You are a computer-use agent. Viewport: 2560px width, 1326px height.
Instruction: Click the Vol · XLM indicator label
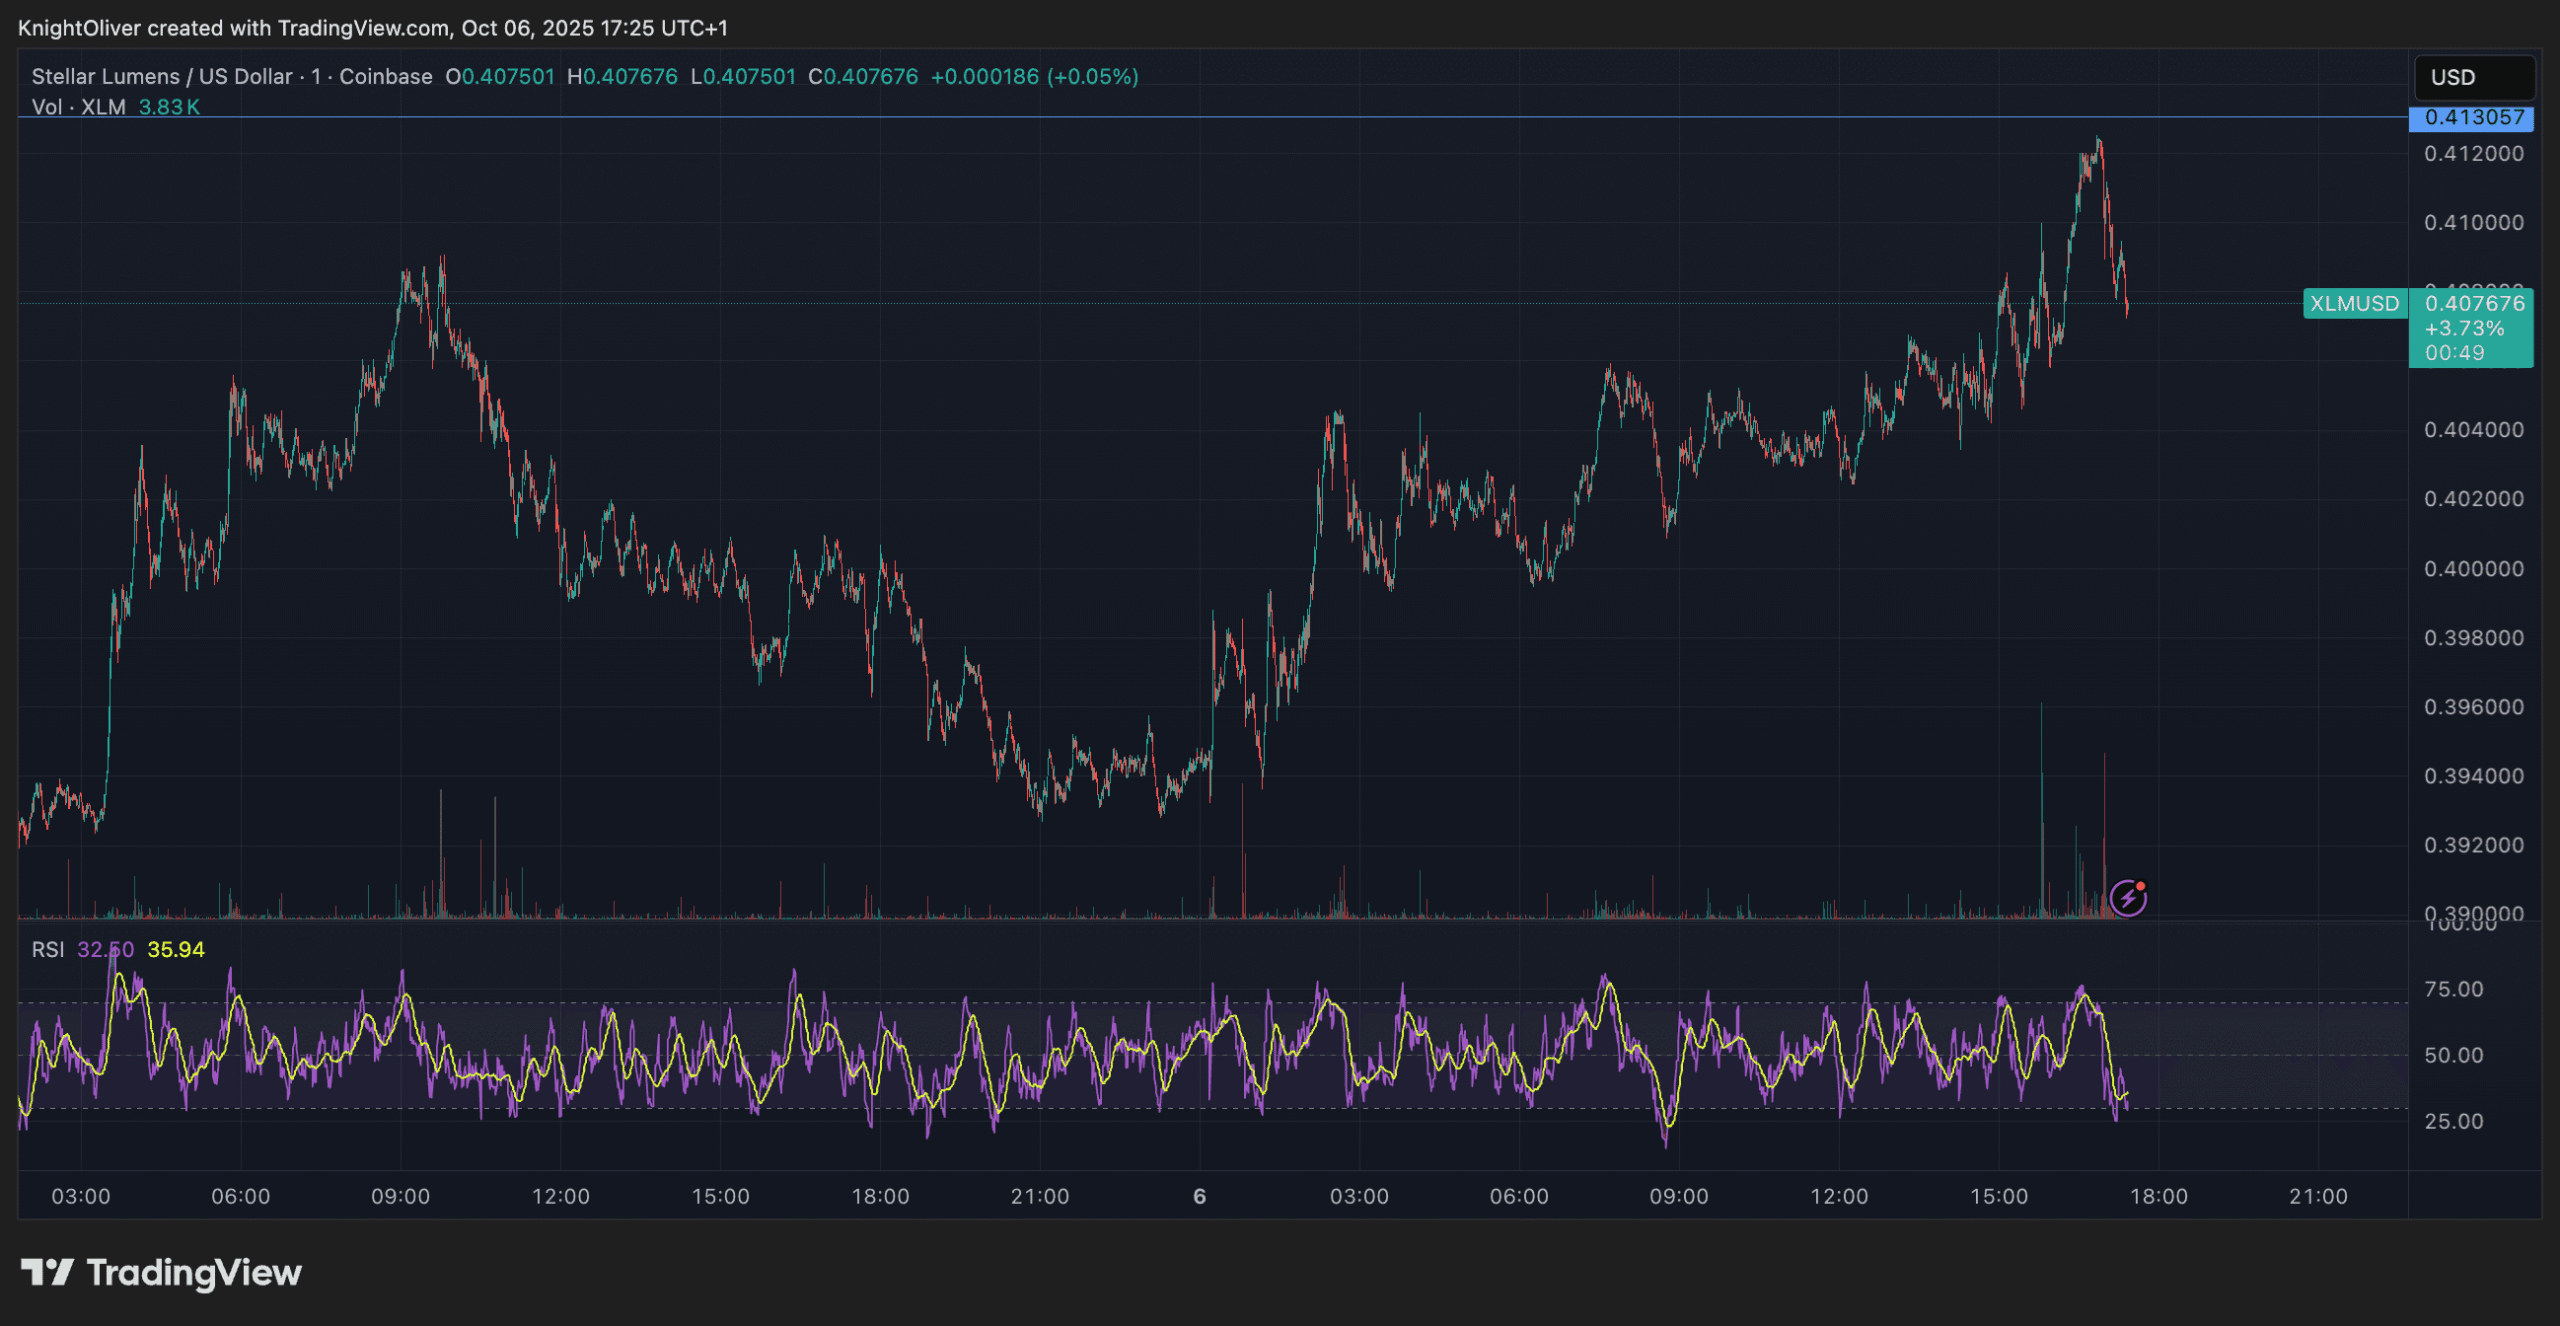[x=78, y=107]
